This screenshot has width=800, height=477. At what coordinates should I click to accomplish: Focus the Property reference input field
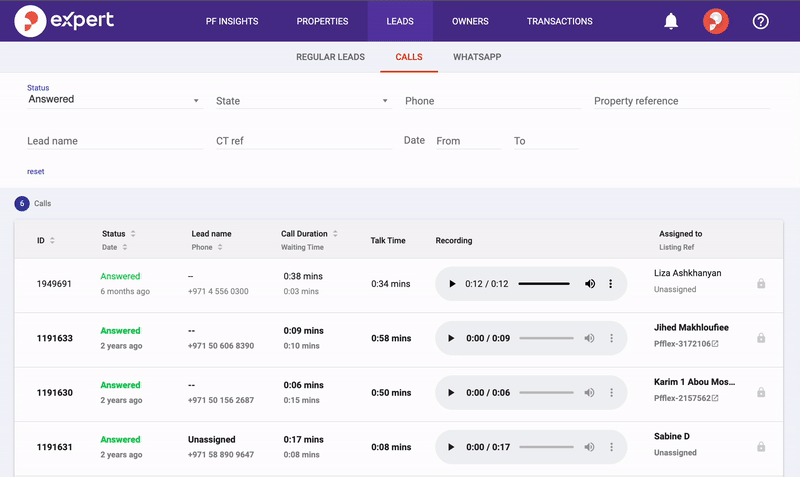(681, 101)
